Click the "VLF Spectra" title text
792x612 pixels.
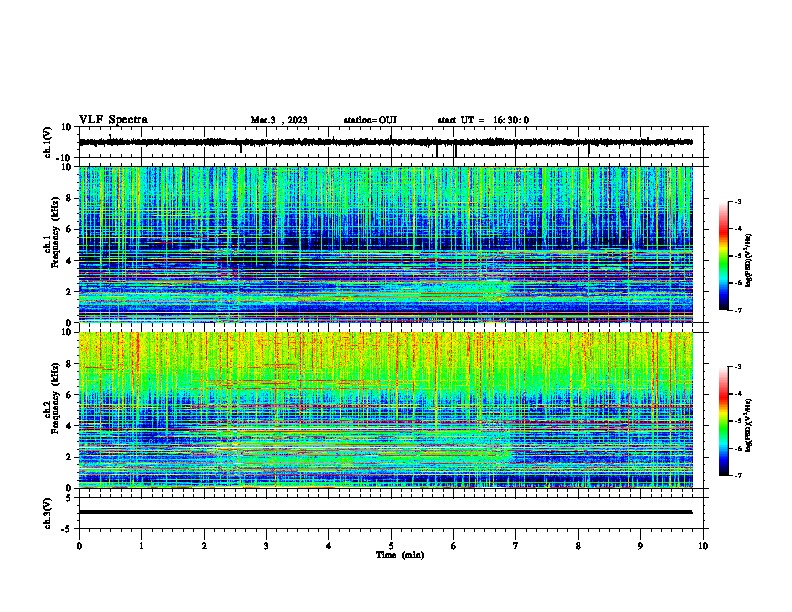[113, 120]
